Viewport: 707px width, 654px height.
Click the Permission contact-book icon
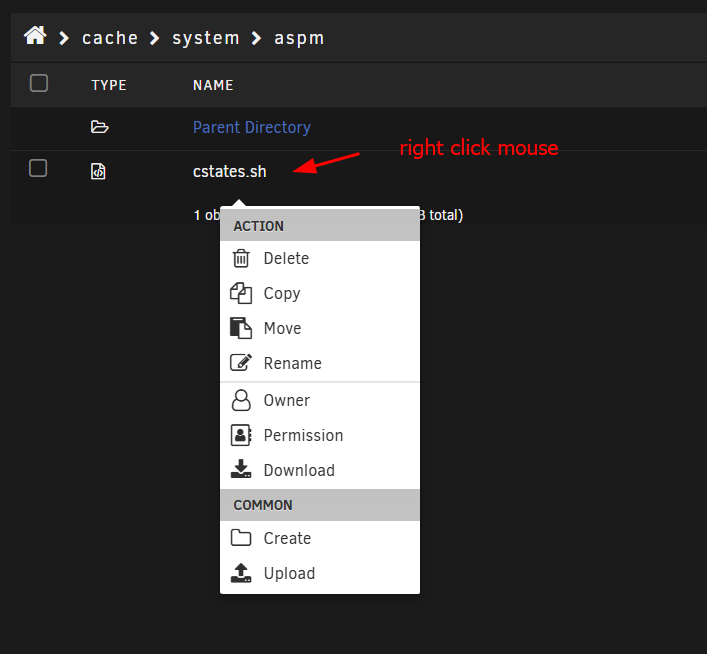[241, 435]
